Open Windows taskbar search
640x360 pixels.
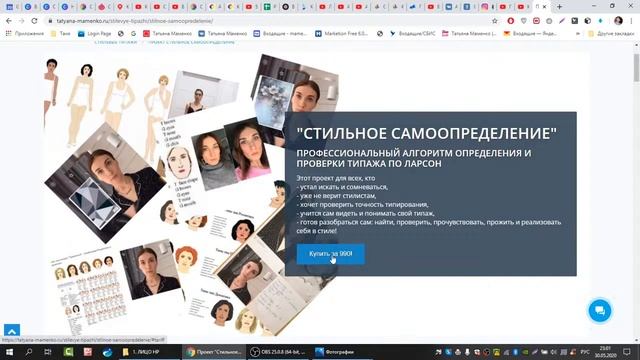[x=29, y=352]
